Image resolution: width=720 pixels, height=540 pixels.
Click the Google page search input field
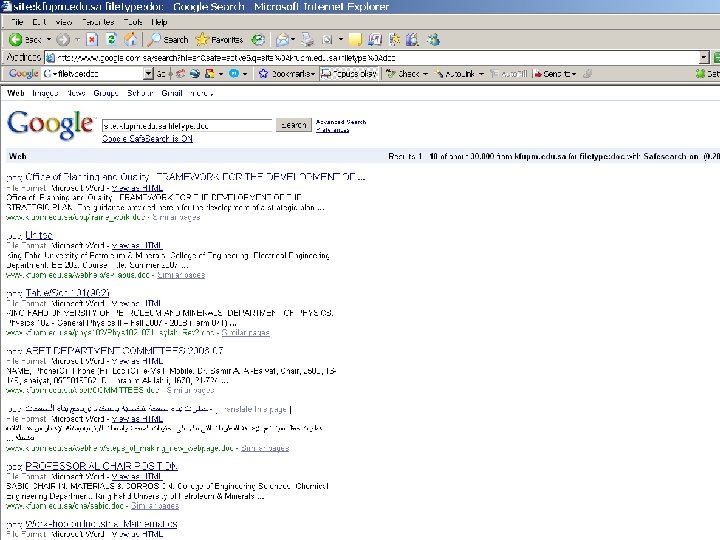[x=187, y=125]
